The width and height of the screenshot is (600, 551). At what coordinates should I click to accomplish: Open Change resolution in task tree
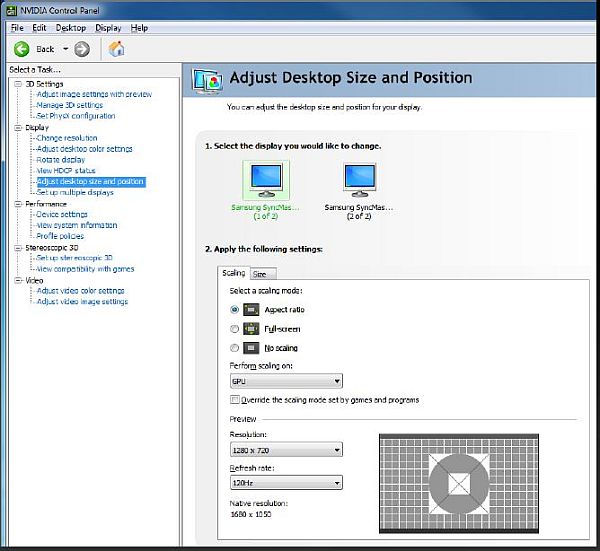[67, 138]
